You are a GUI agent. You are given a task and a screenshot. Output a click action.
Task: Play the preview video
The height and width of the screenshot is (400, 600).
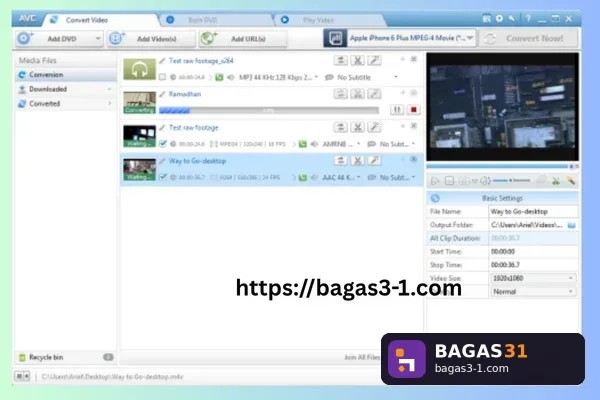pyautogui.click(x=435, y=181)
